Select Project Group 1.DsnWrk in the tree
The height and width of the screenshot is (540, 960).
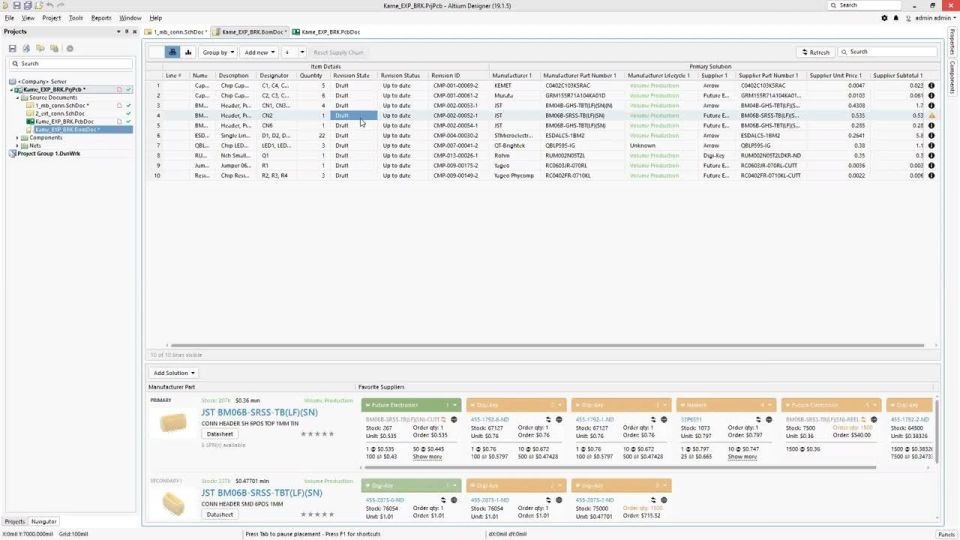click(48, 154)
